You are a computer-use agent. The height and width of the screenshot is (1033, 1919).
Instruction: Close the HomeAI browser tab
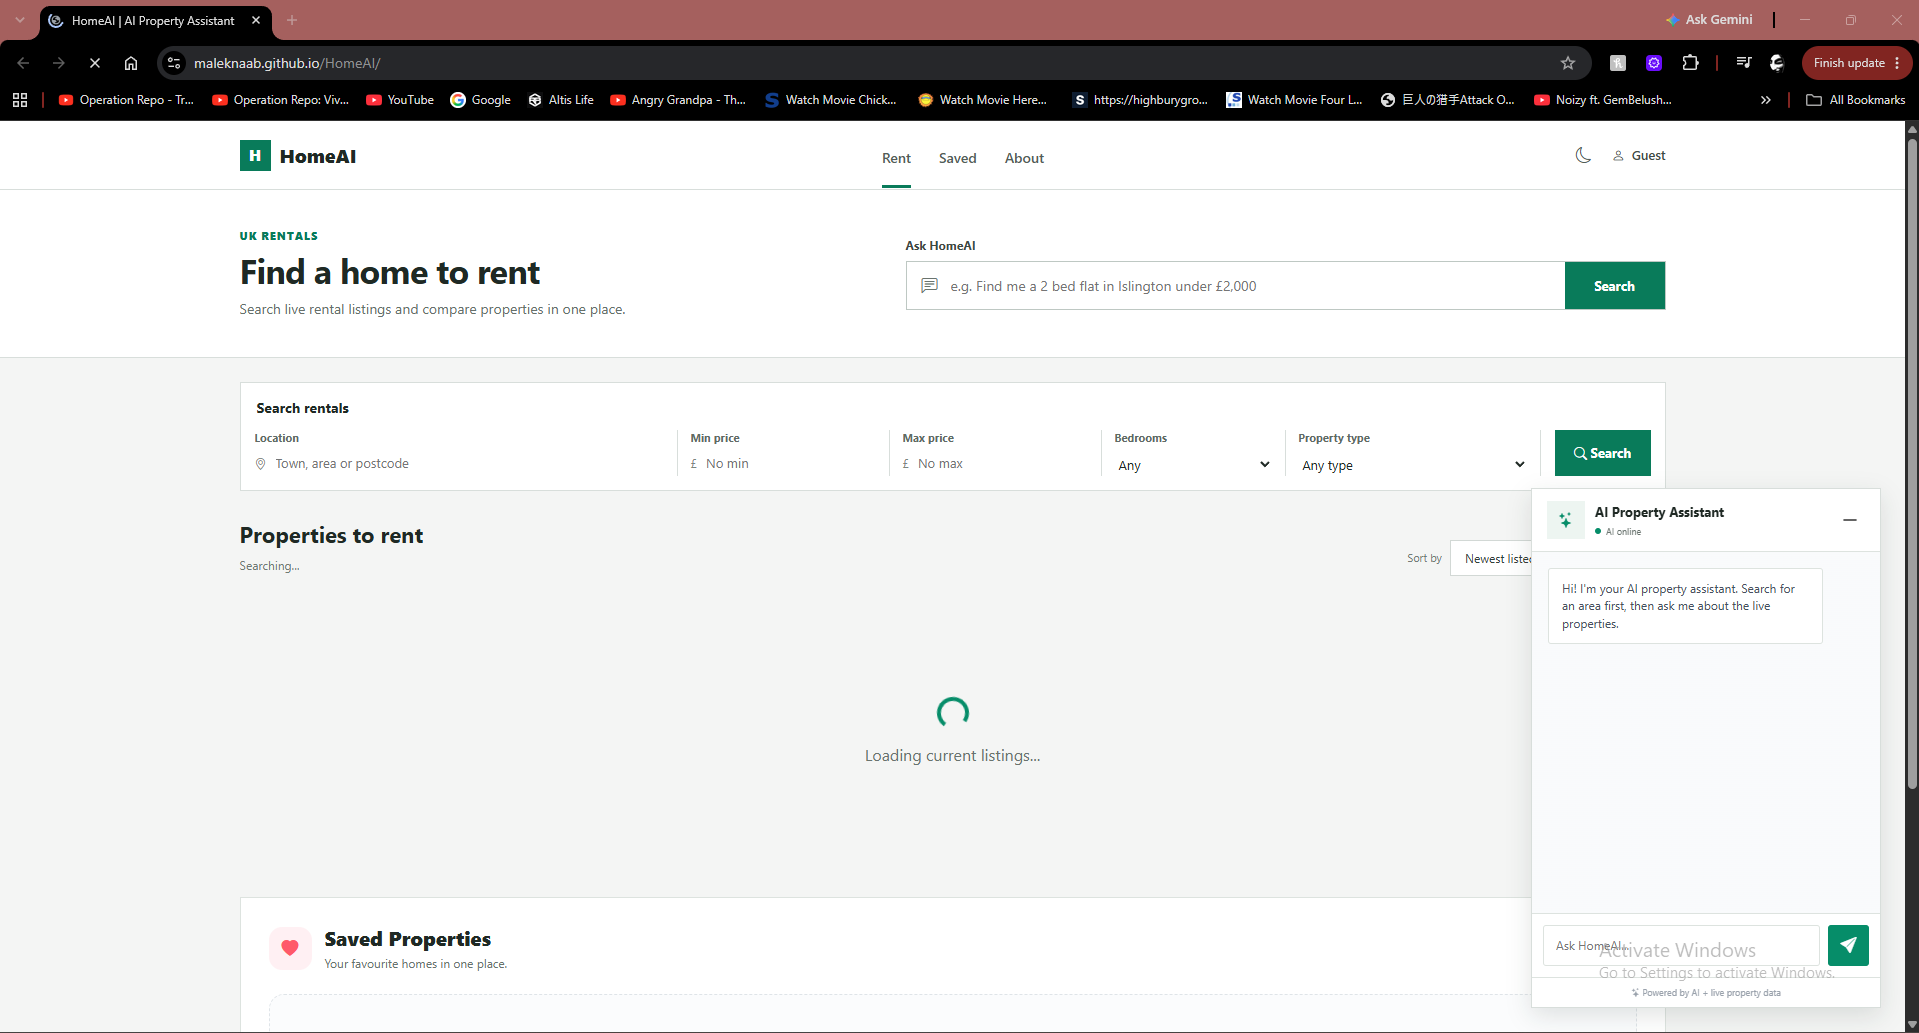coord(256,20)
